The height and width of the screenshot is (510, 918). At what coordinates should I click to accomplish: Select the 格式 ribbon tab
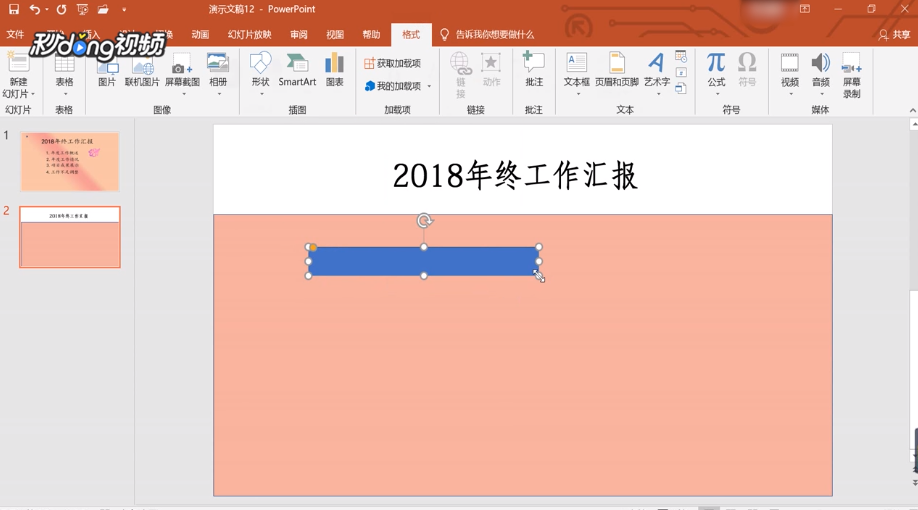point(411,35)
